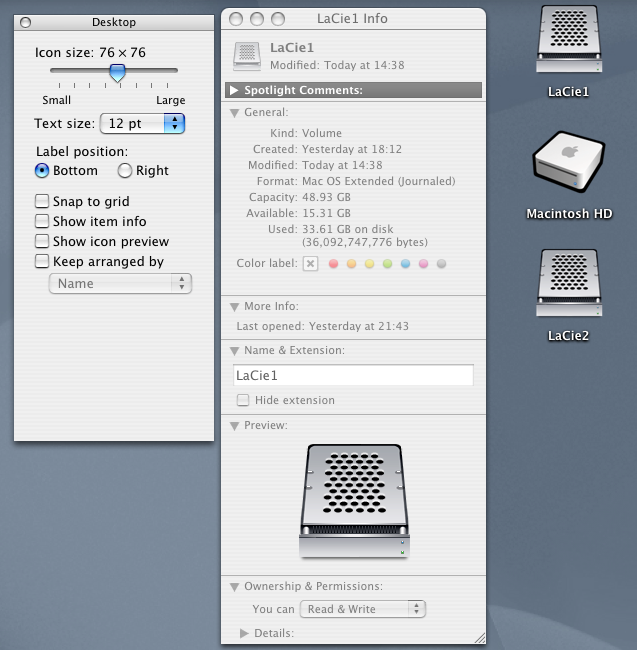Collapse the General section
This screenshot has width=637, height=650.
click(x=234, y=113)
